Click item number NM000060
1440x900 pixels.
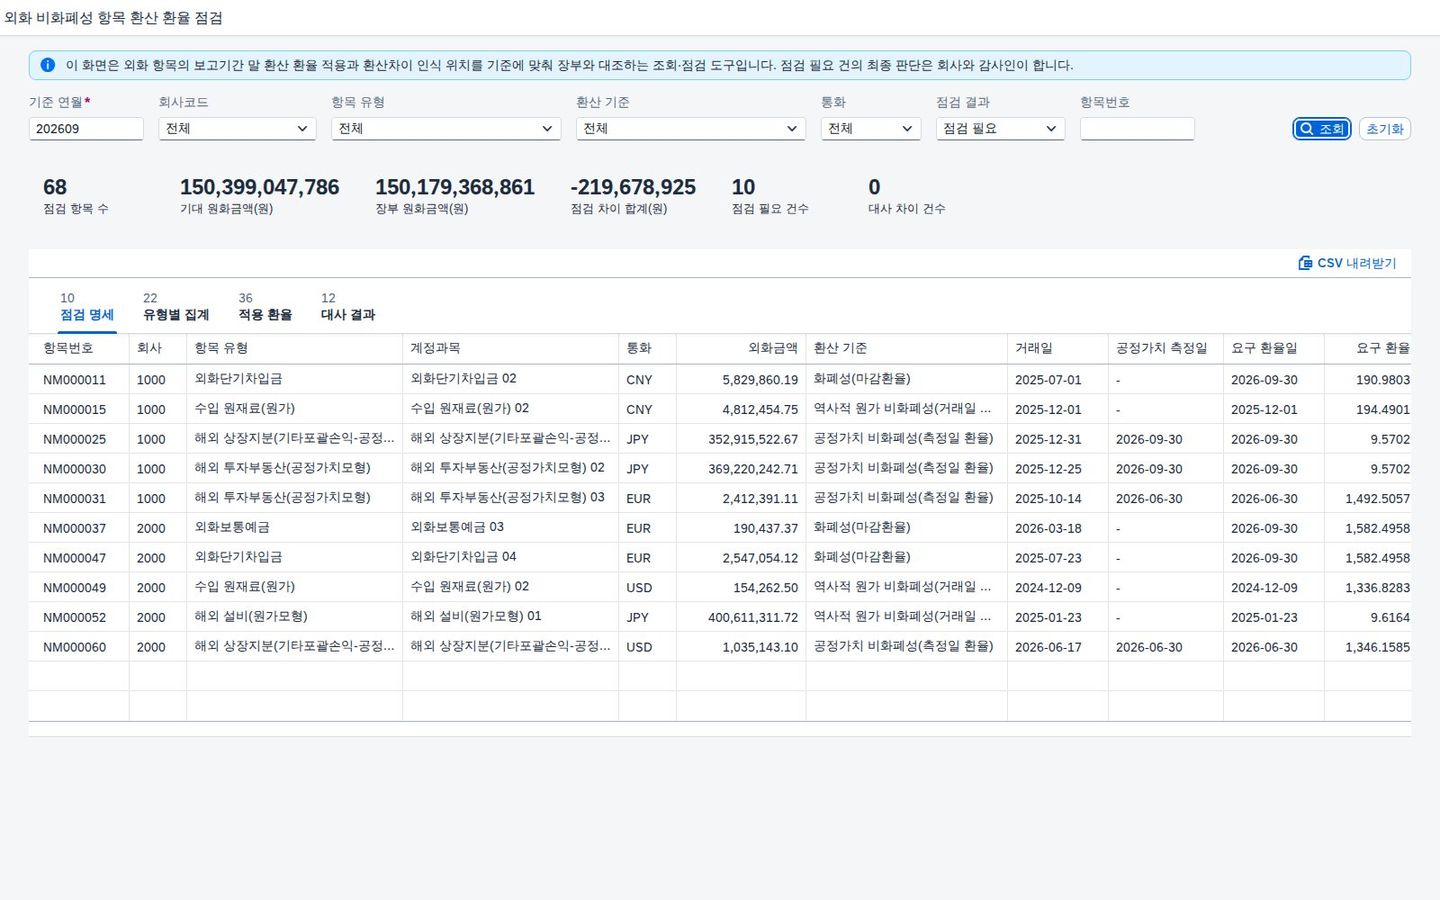(74, 647)
